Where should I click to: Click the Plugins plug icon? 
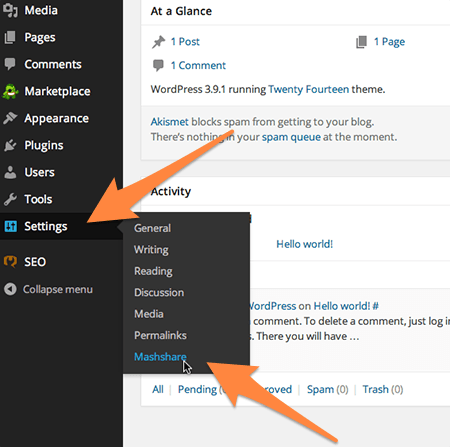tap(10, 145)
